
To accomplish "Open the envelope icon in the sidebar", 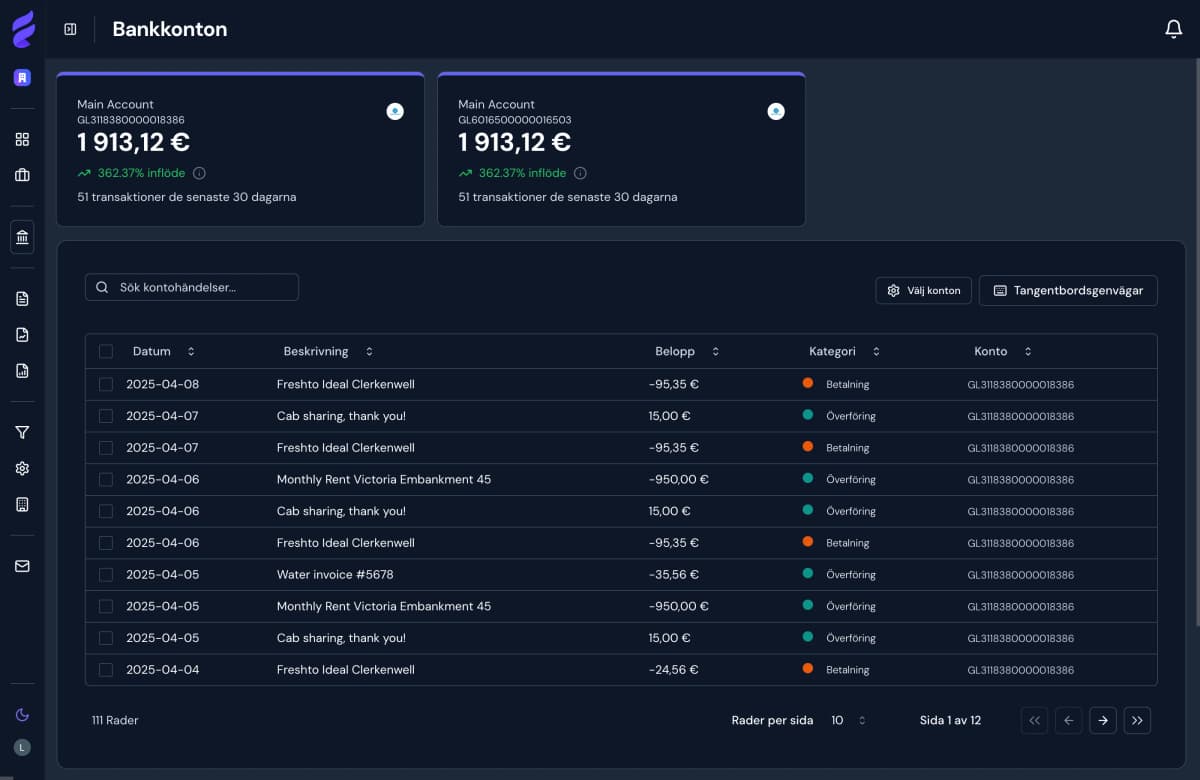I will point(22,566).
